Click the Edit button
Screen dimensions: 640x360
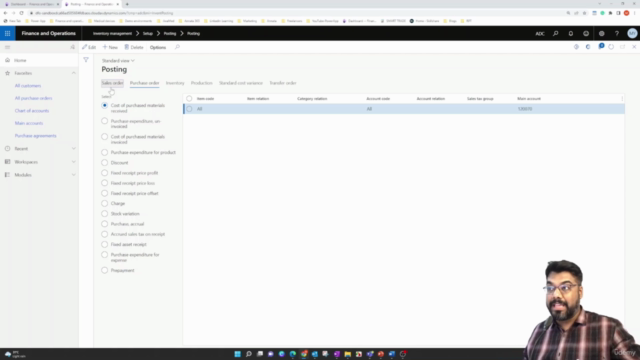pos(89,47)
